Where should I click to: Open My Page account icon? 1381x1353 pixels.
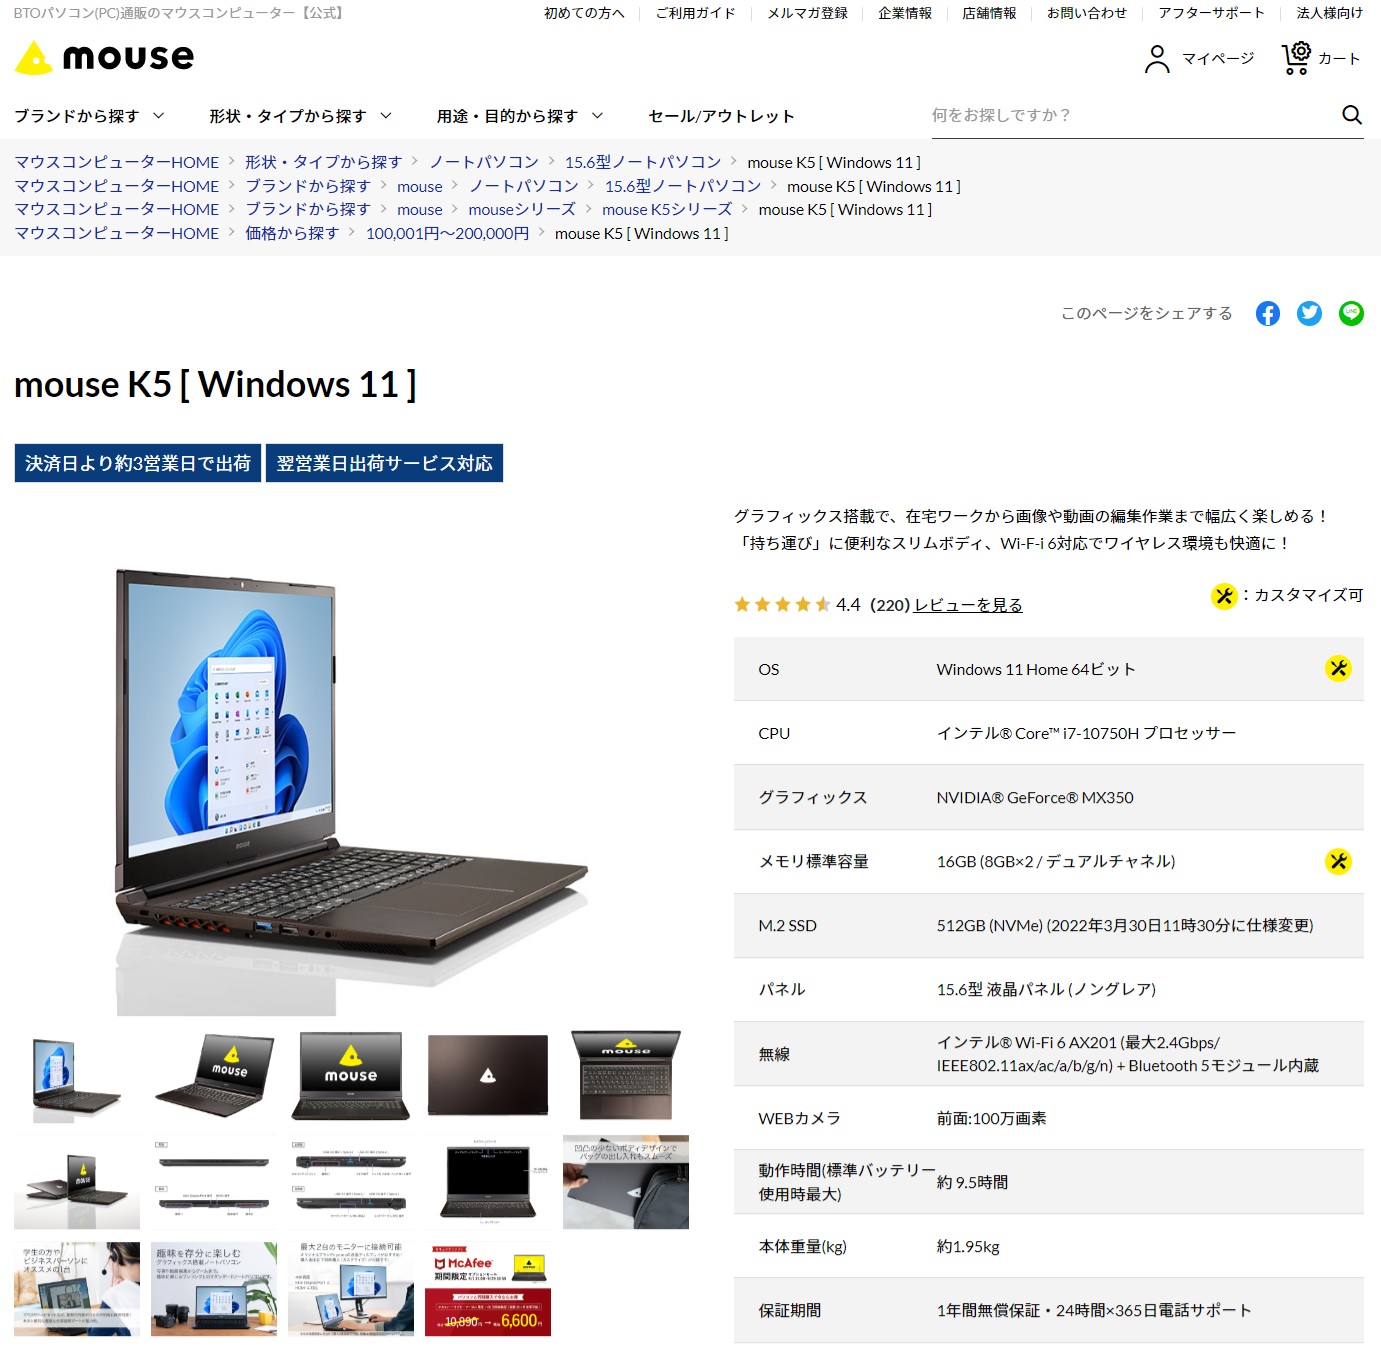tap(1156, 59)
